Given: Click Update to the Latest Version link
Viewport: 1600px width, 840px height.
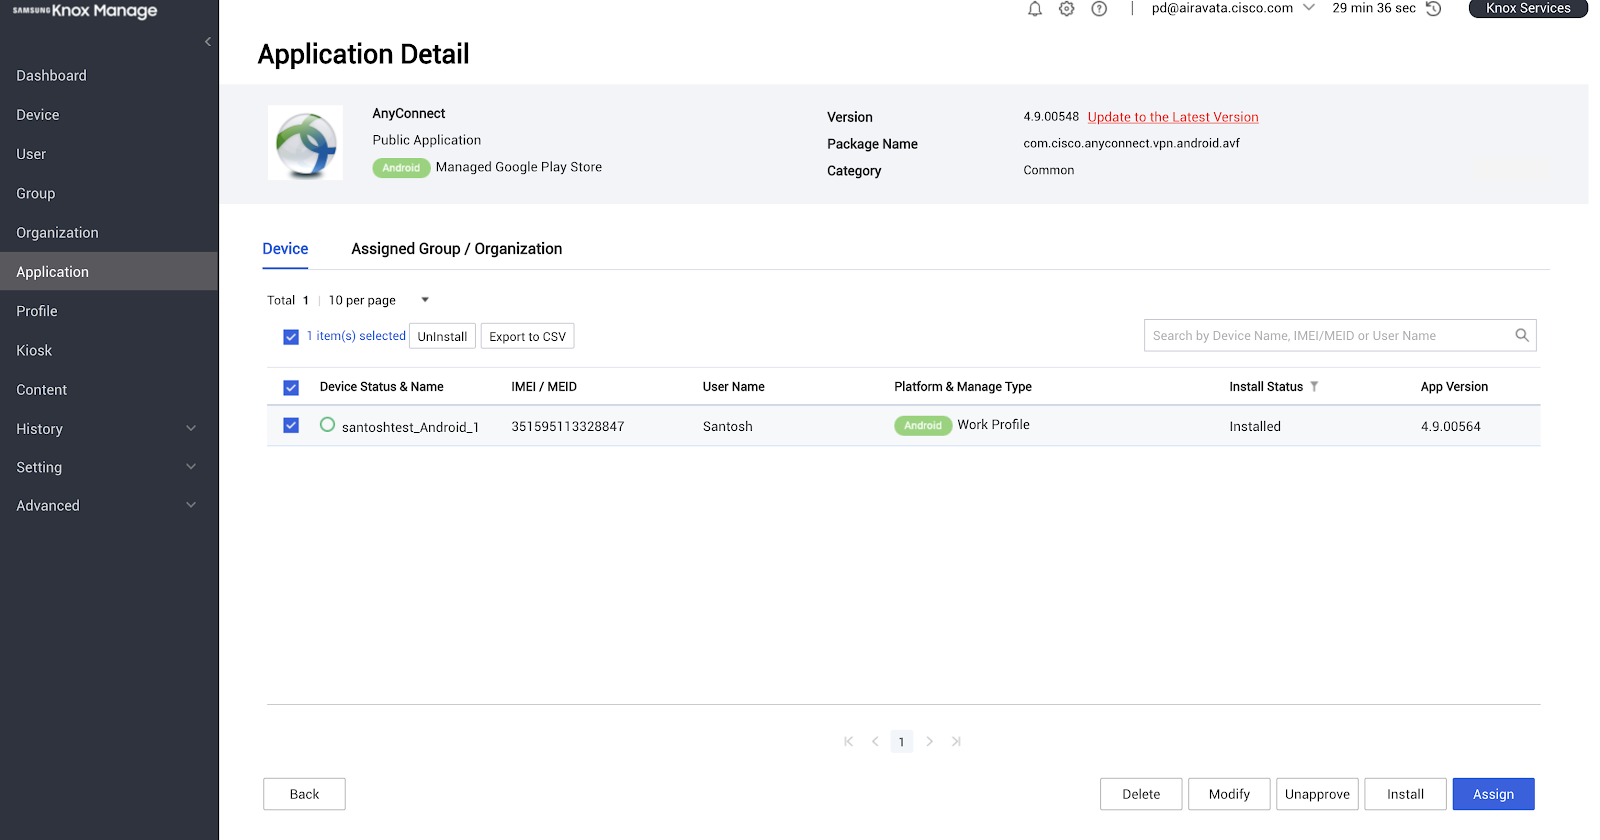Looking at the screenshot, I should tap(1173, 117).
